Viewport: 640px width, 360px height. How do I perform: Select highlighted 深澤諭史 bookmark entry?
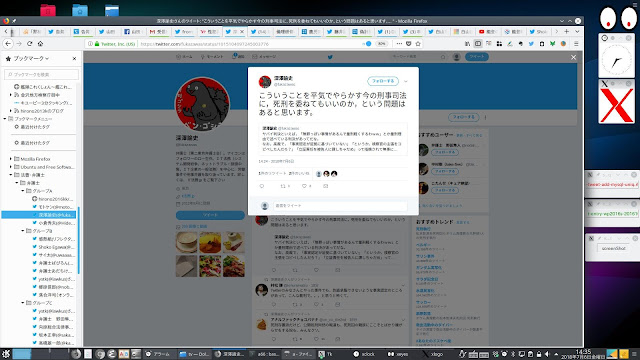(x=39, y=215)
